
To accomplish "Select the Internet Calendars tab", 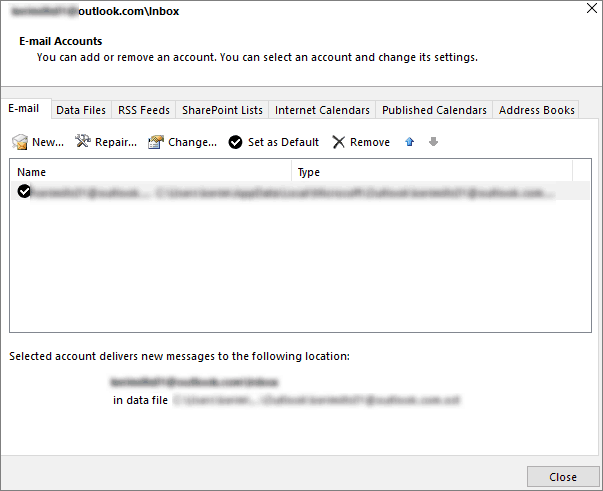I will [x=322, y=110].
